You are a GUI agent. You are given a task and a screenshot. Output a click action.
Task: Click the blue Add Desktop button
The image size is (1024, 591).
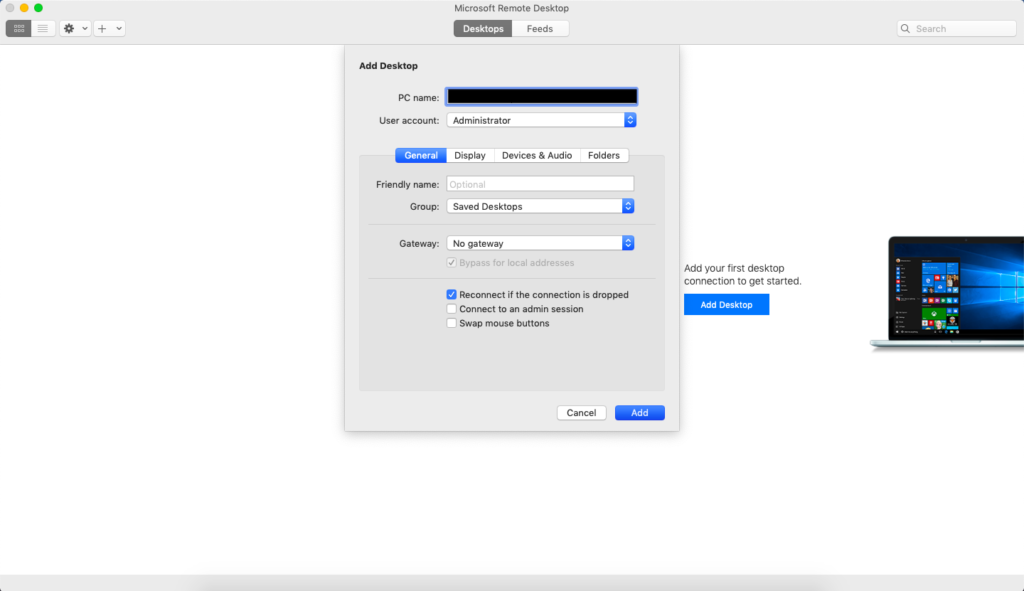[726, 304]
